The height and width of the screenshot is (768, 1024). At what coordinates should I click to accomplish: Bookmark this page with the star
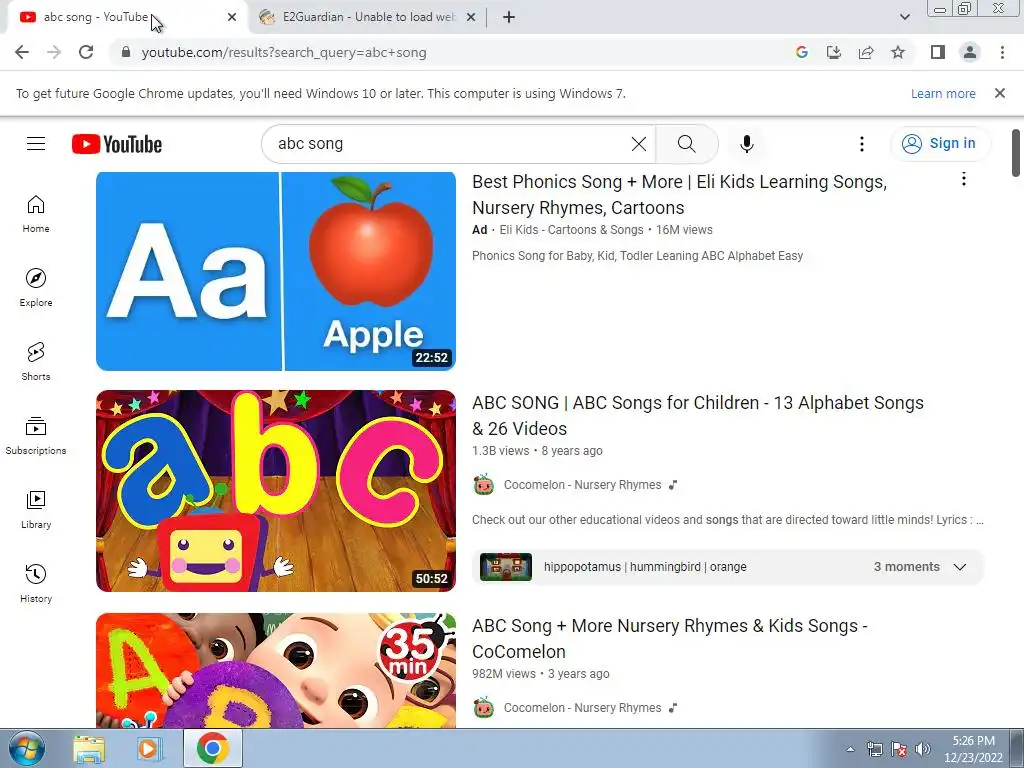click(x=898, y=52)
